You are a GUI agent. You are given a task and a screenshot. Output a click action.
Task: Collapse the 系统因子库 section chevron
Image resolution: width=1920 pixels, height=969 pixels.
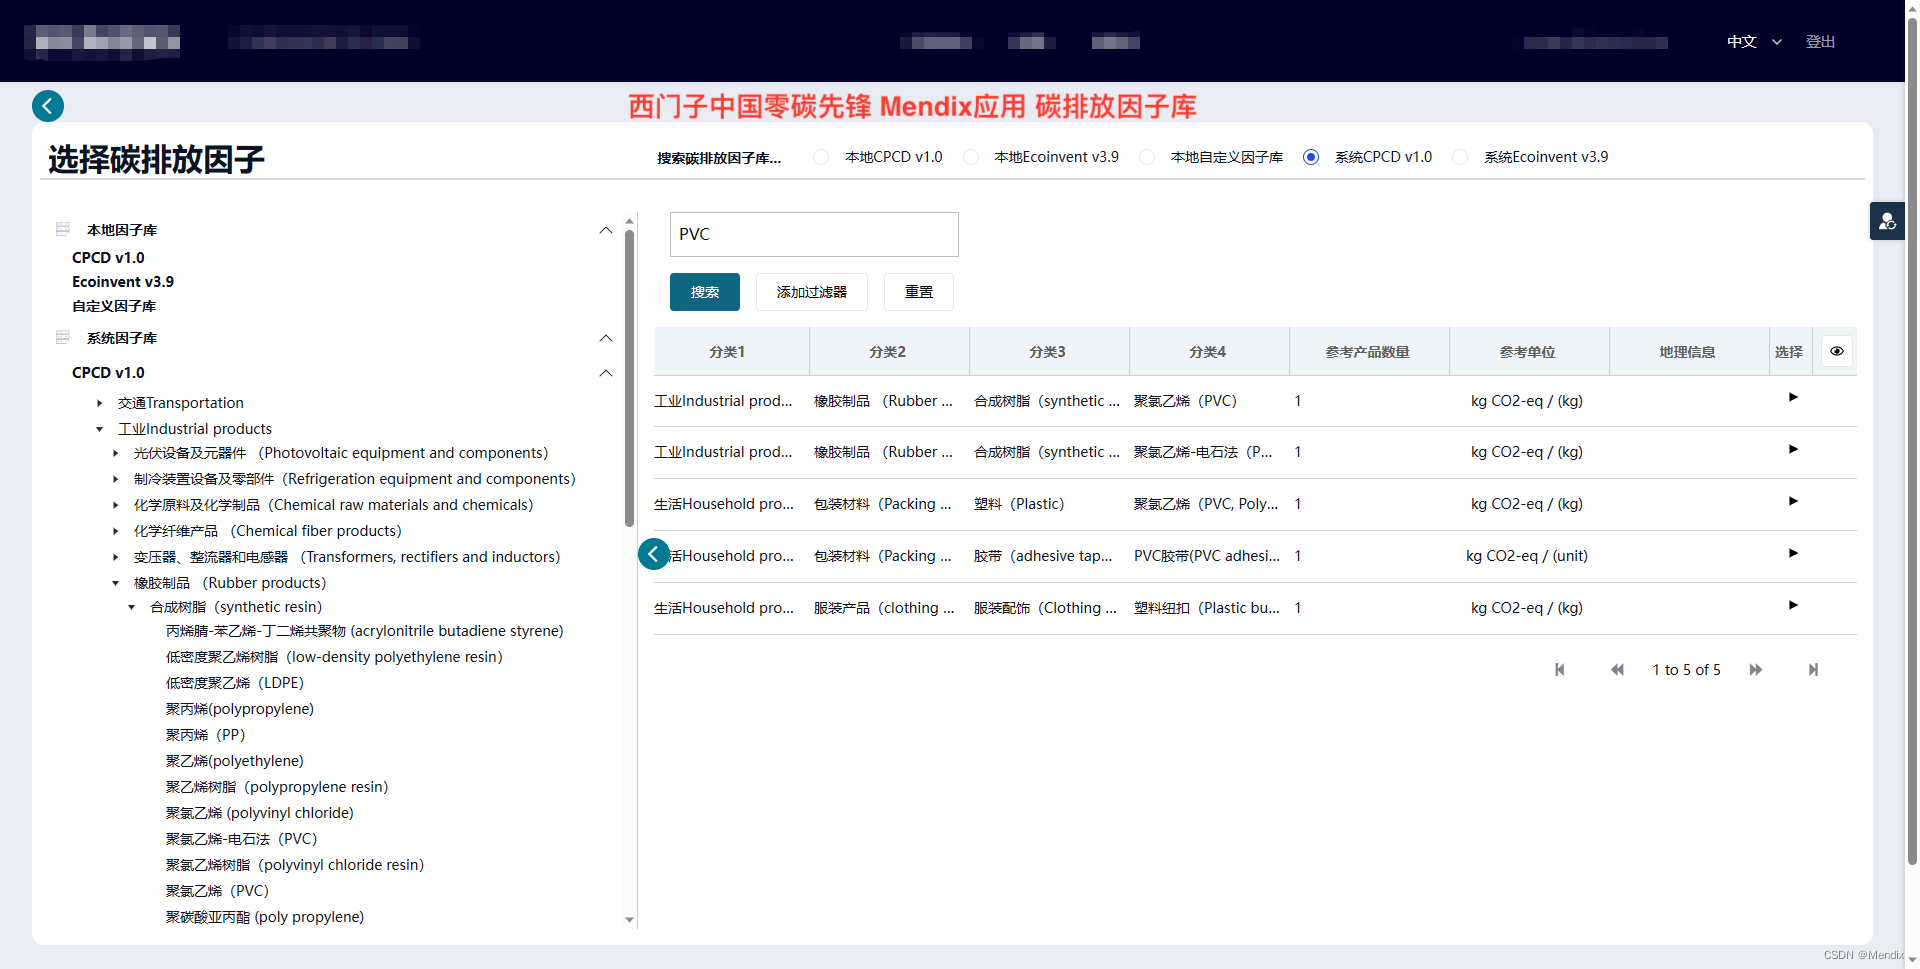[606, 338]
